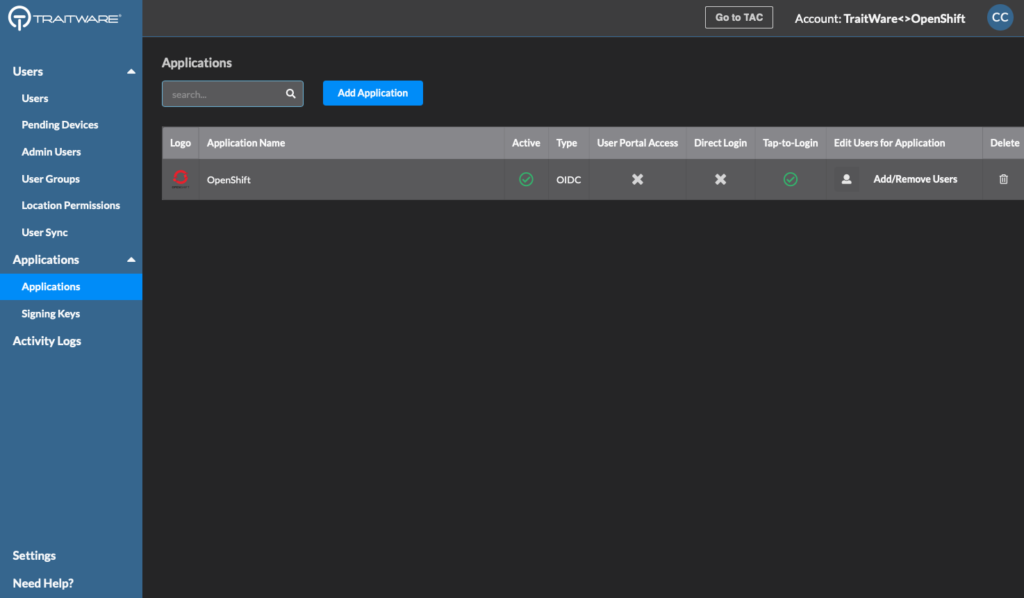This screenshot has height=598, width=1024.
Task: Open User Sync
Action: (x=44, y=232)
